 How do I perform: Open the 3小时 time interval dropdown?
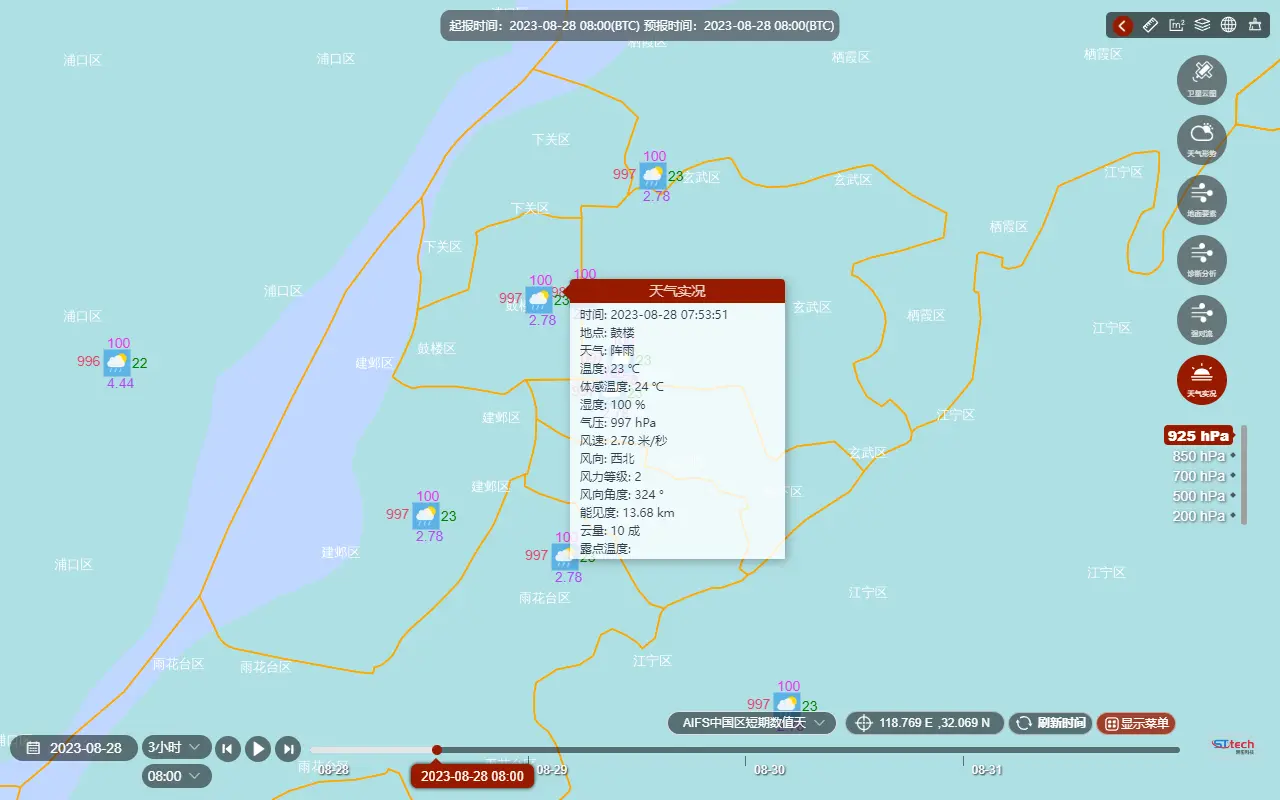[176, 747]
